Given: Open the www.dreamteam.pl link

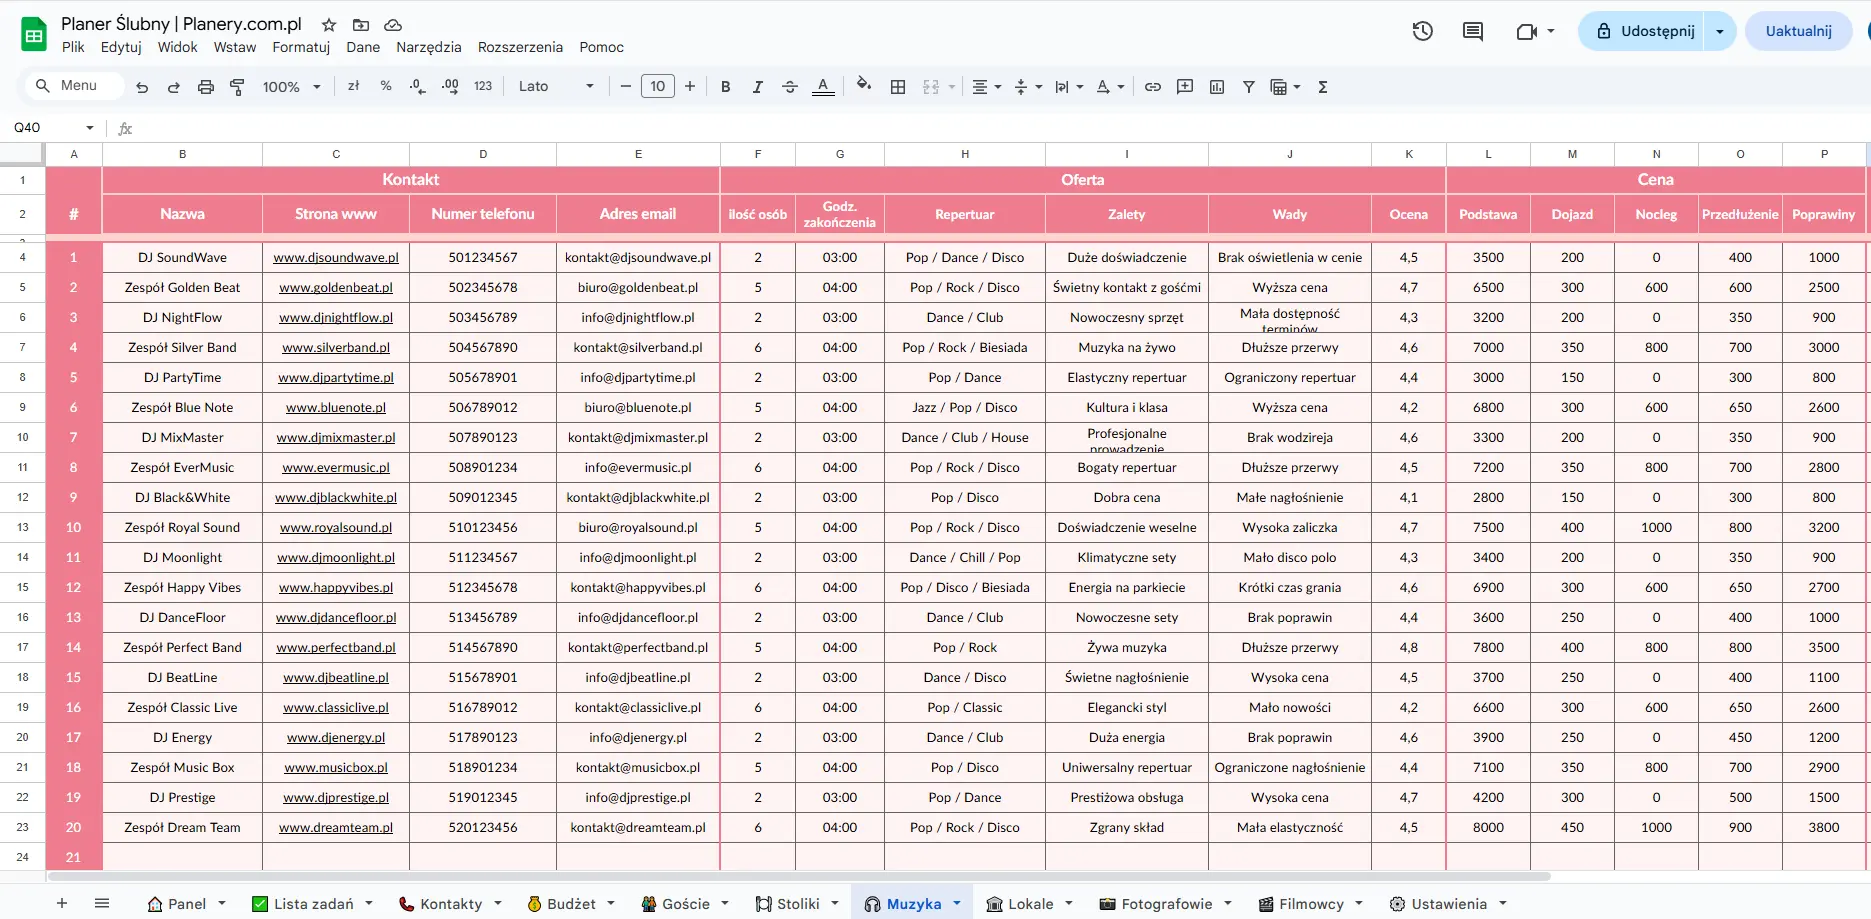Looking at the screenshot, I should [x=336, y=828].
